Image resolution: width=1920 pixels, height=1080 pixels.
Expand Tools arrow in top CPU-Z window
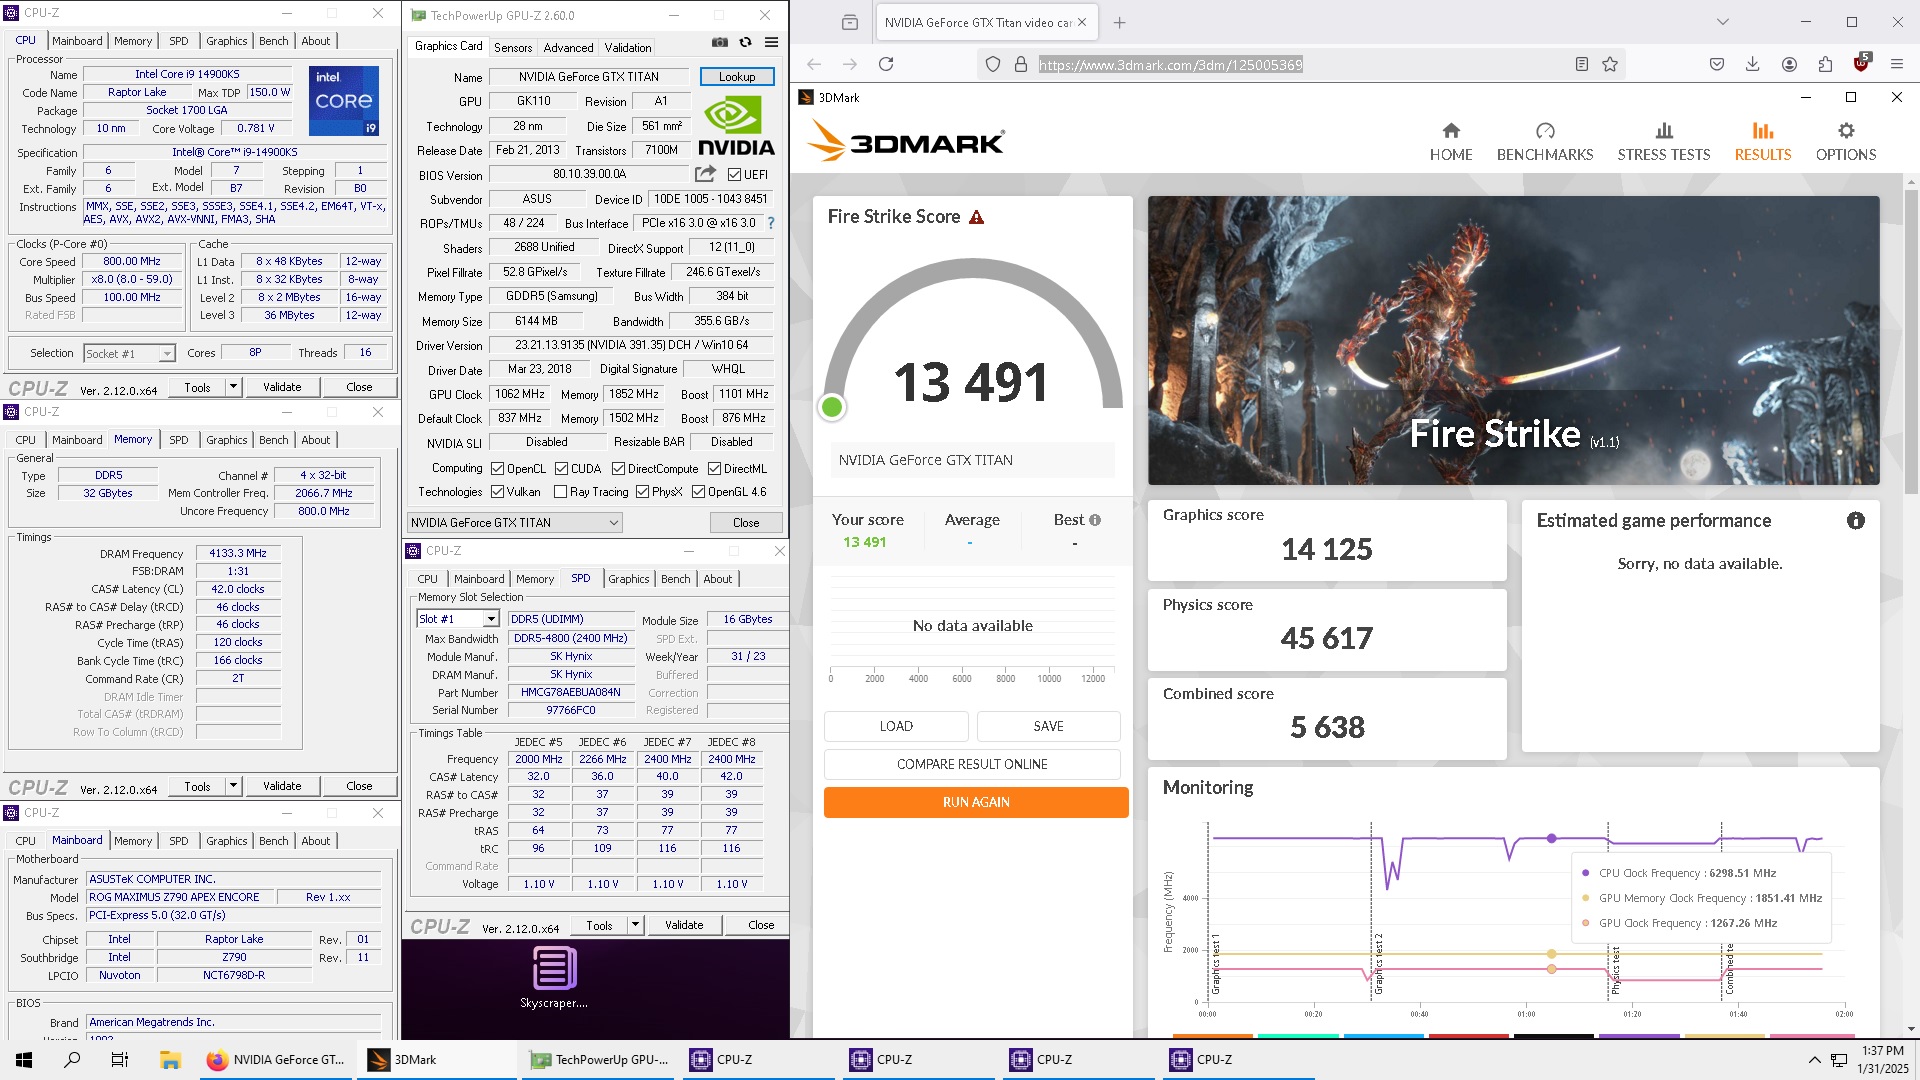[x=233, y=387]
